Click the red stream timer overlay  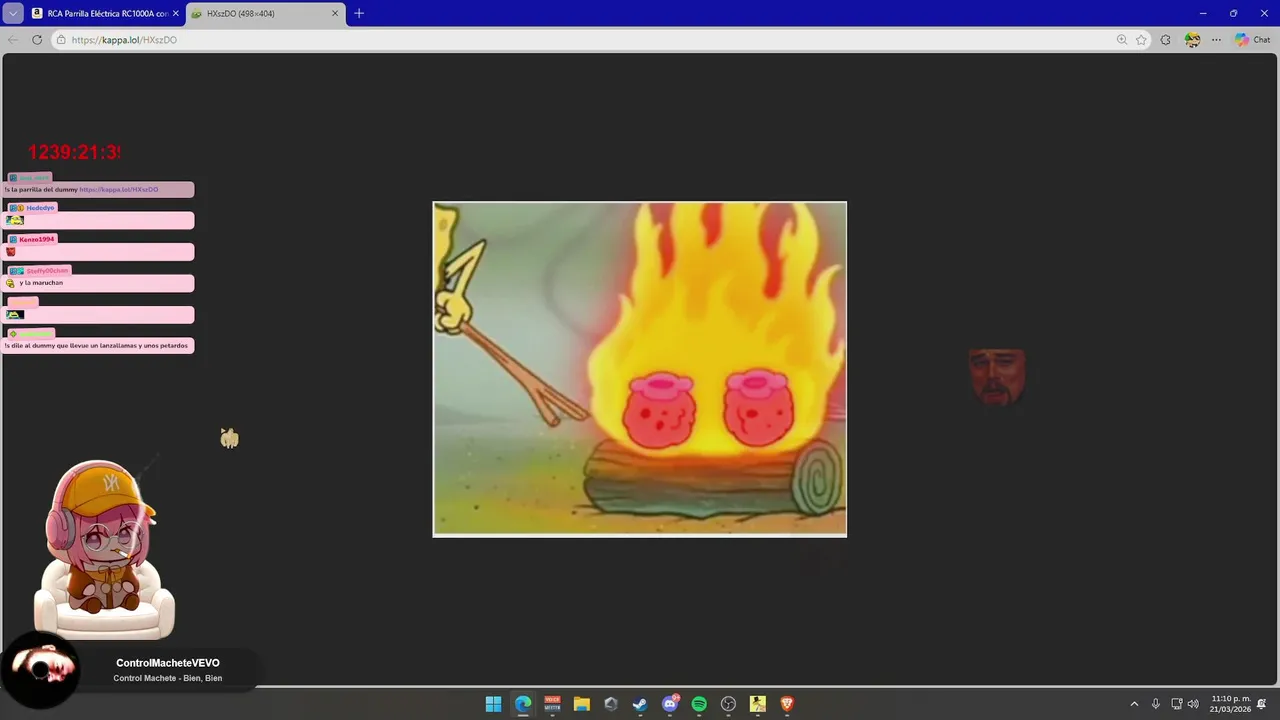point(74,152)
